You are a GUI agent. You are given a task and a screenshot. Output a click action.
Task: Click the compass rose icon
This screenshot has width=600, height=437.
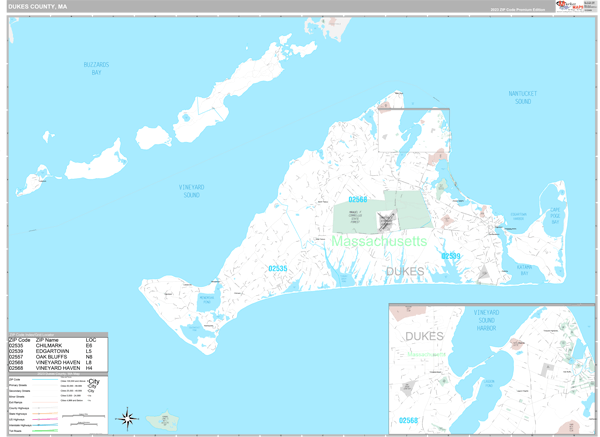[128, 417]
